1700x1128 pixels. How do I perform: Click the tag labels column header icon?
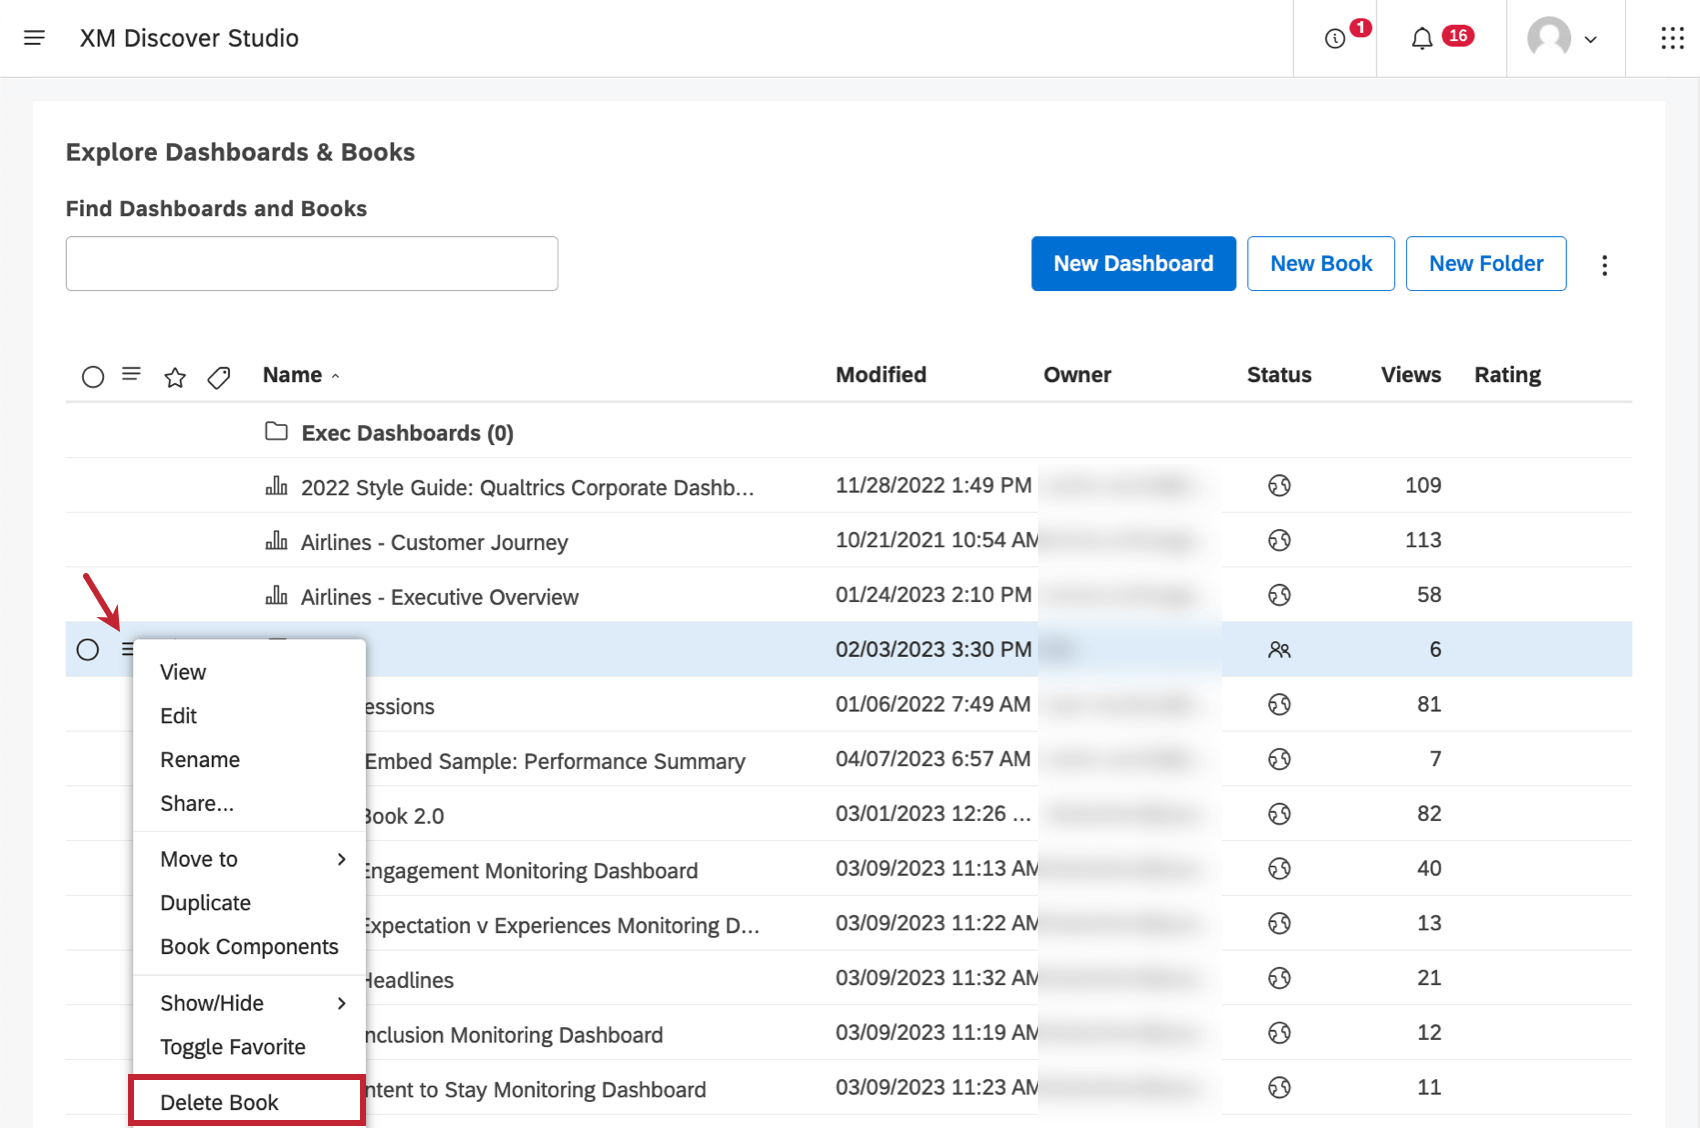219,377
